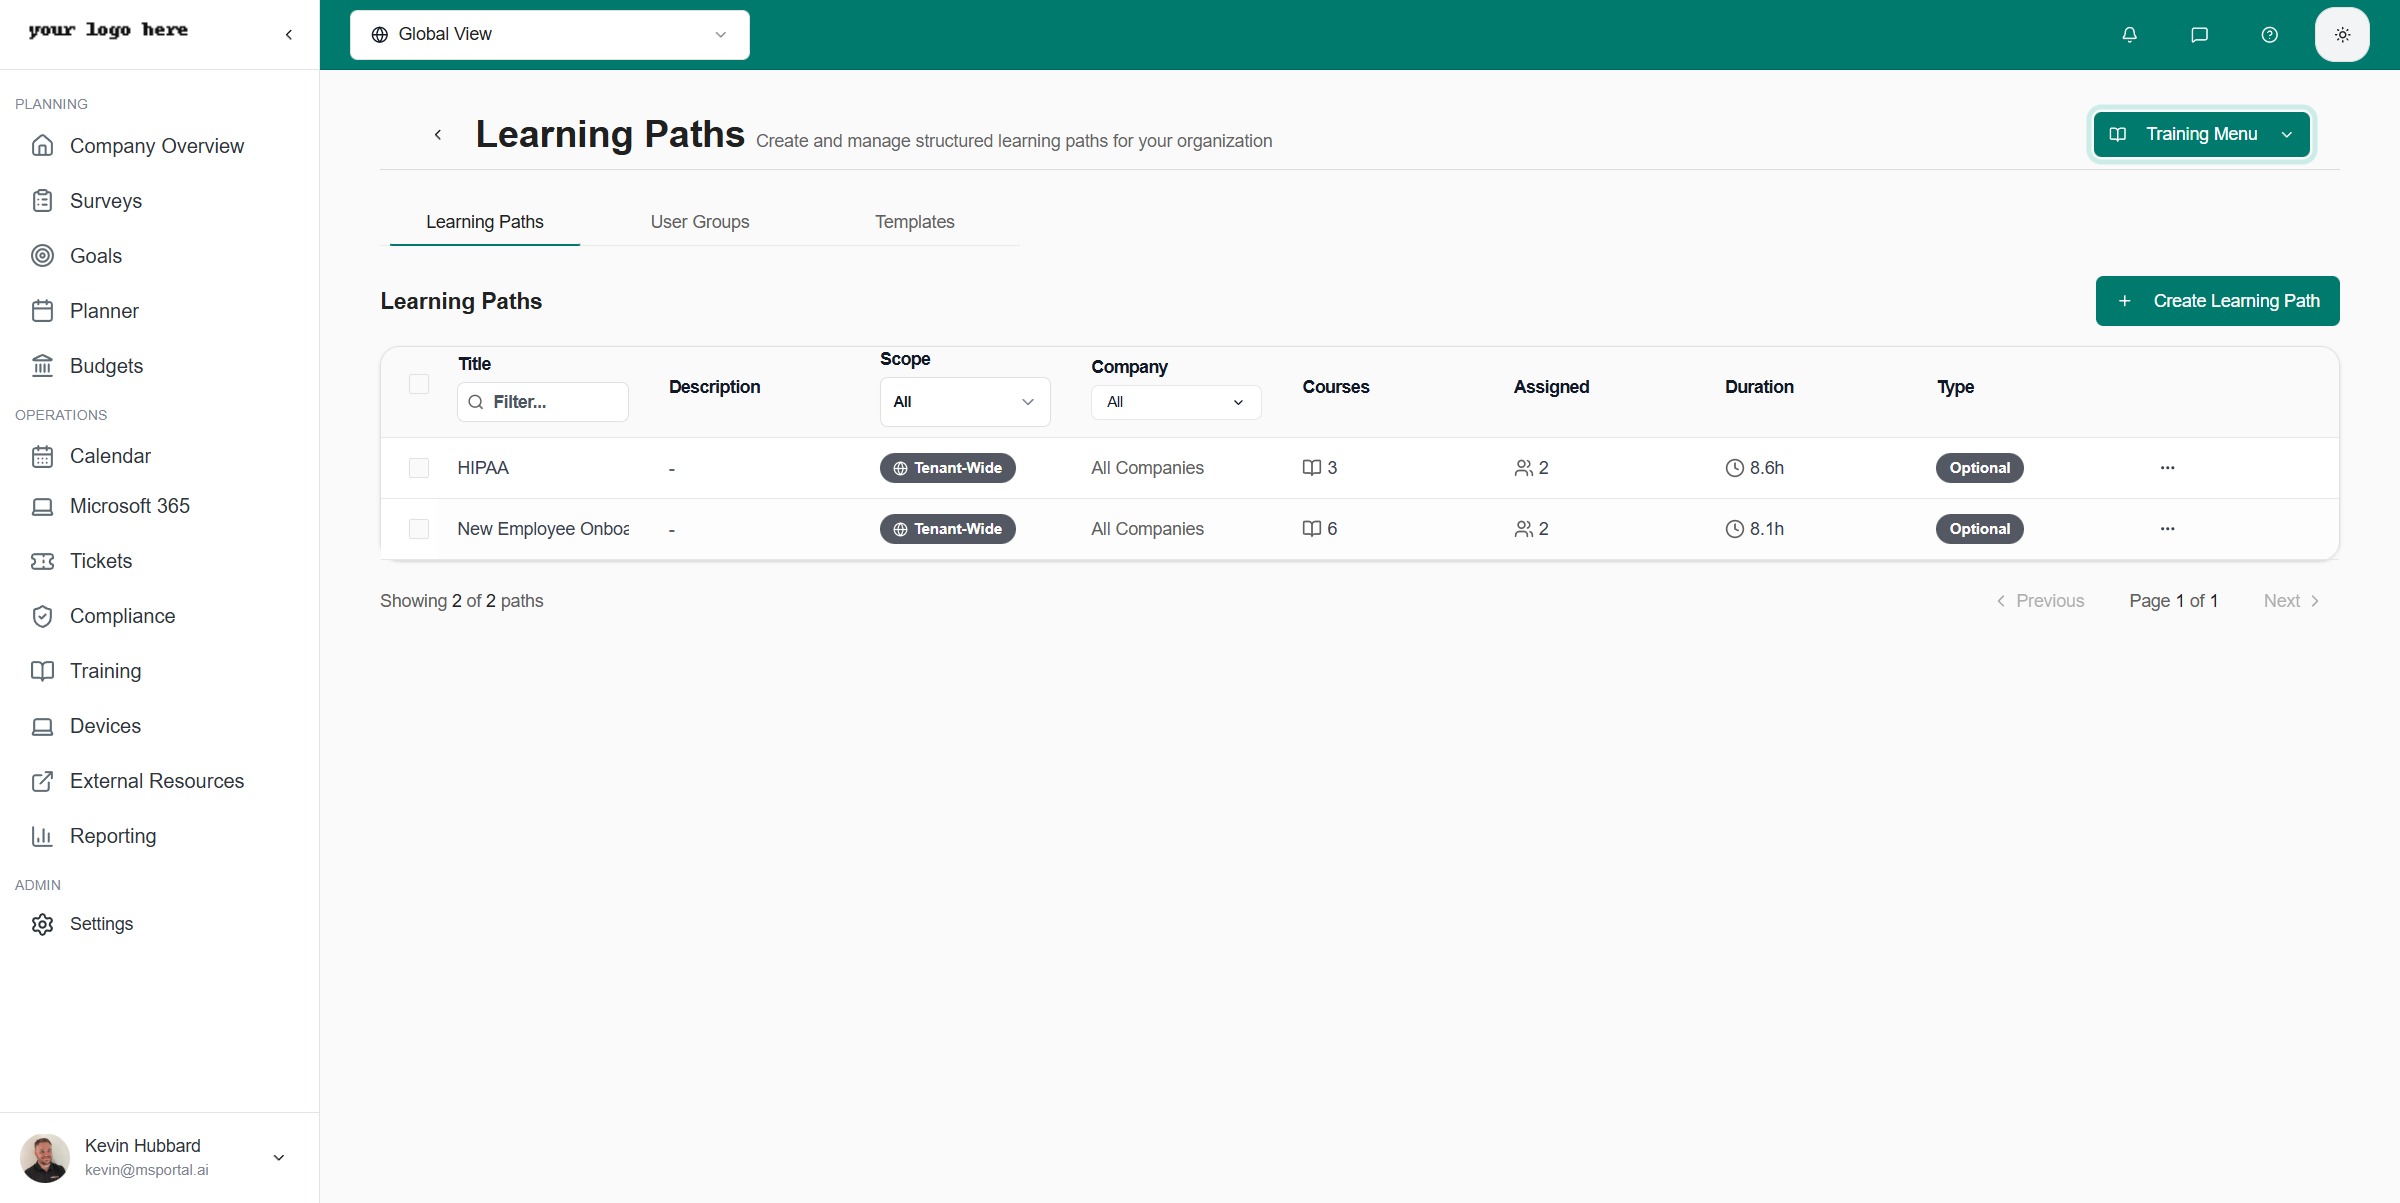Open the Scope filter dropdown
The image size is (2400, 1203).
tap(964, 401)
